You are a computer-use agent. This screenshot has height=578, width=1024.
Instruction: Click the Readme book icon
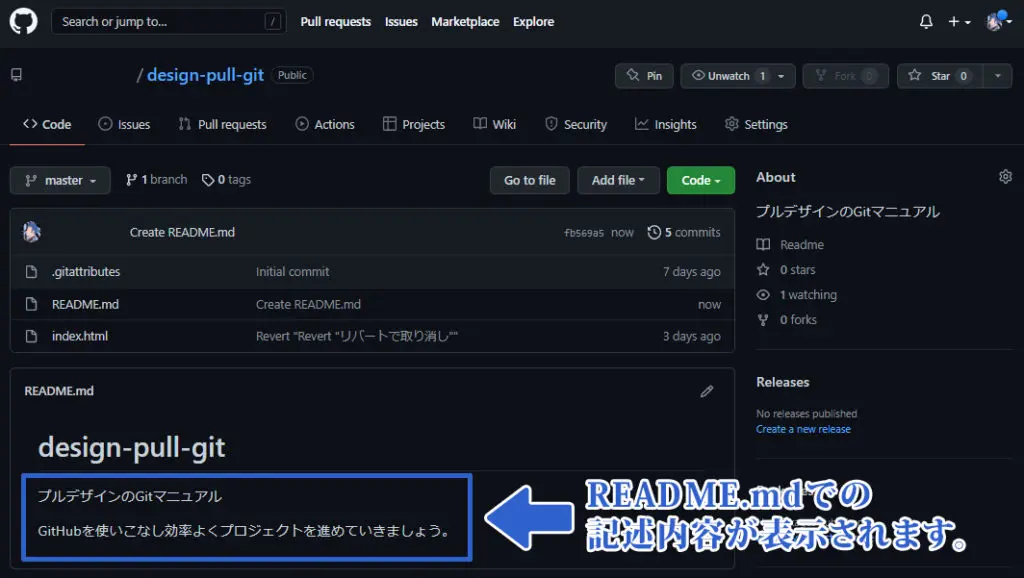click(764, 244)
